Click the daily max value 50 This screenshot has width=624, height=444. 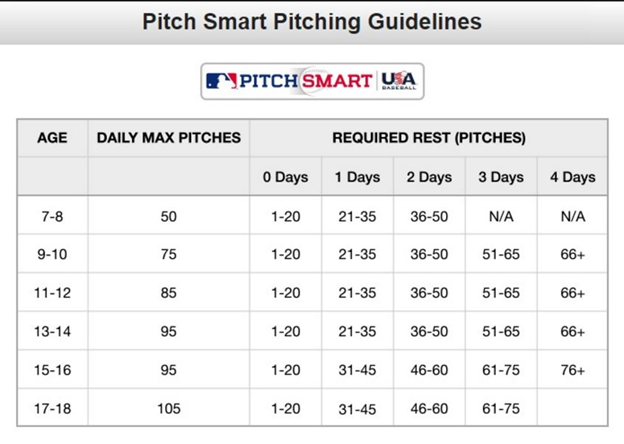(x=169, y=216)
